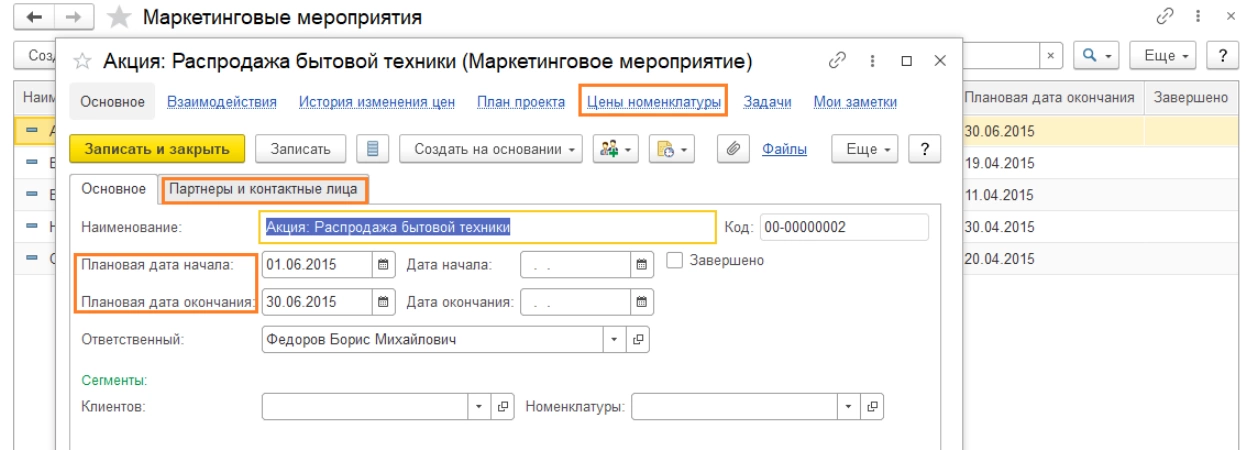Open calendar picker for Дата окончания
Viewport: 1246px width, 450px height.
(x=642, y=301)
